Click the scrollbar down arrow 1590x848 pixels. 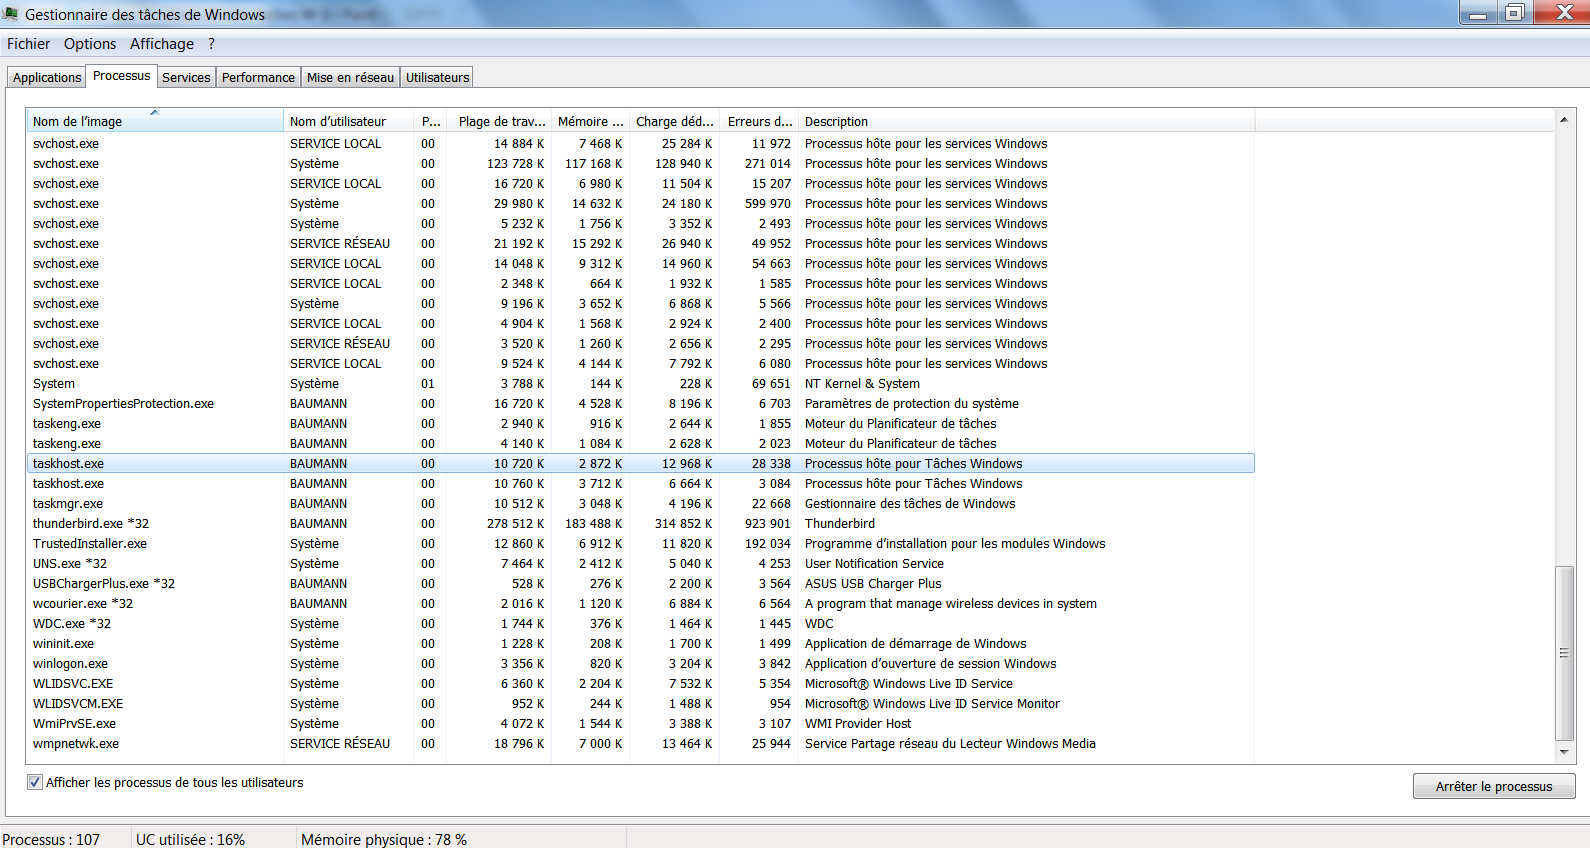[1564, 752]
